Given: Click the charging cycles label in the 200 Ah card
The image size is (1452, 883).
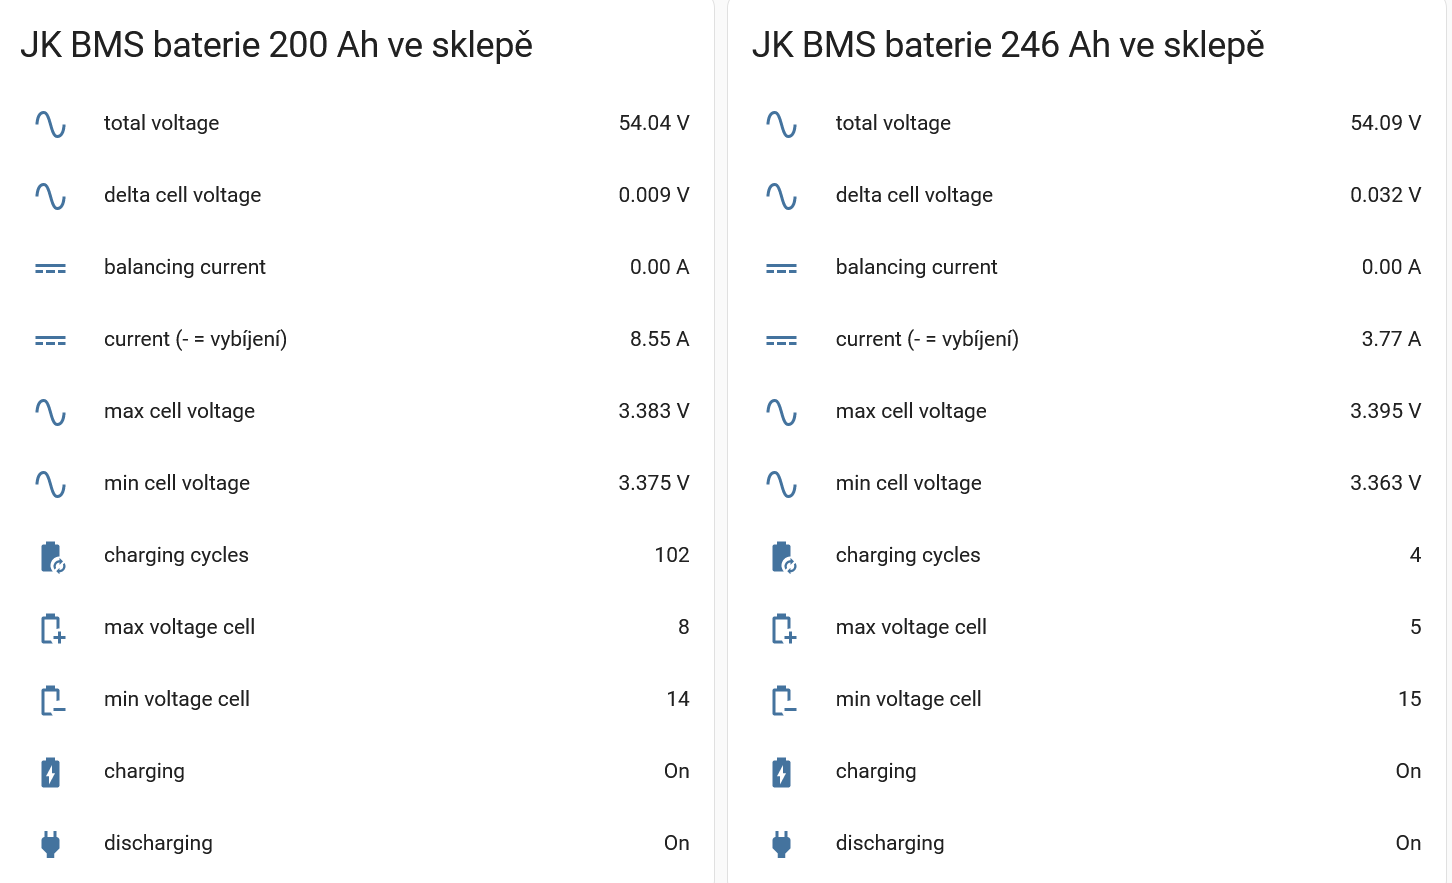Looking at the screenshot, I should click(176, 555).
